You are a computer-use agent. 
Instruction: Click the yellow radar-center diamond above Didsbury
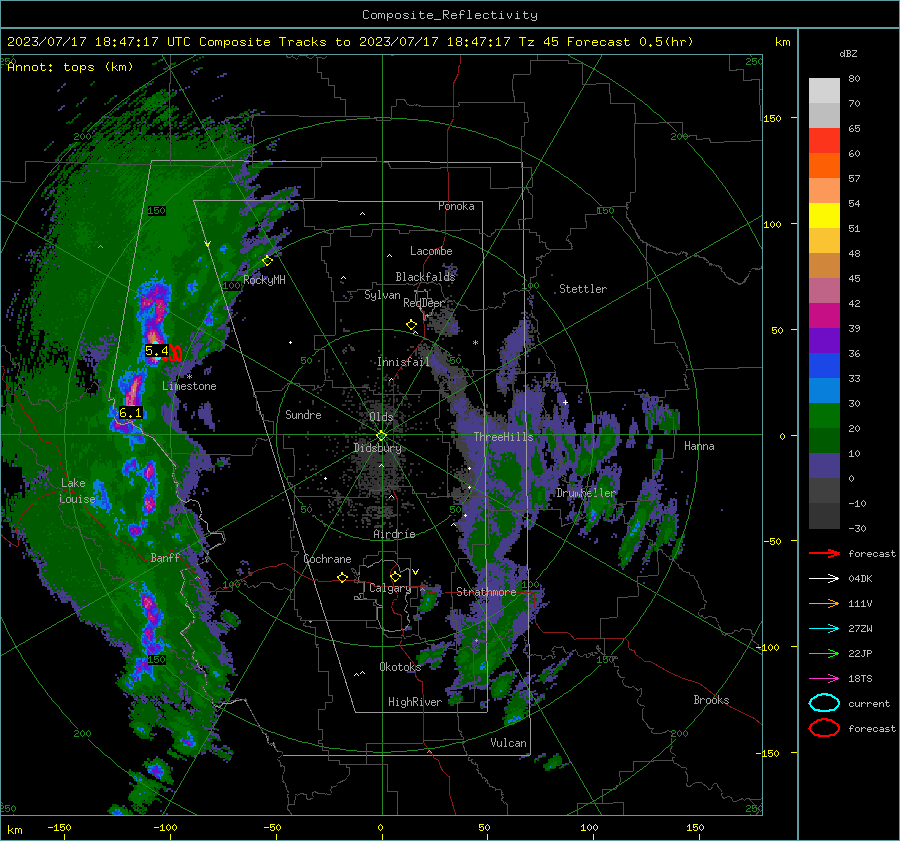[x=381, y=436]
